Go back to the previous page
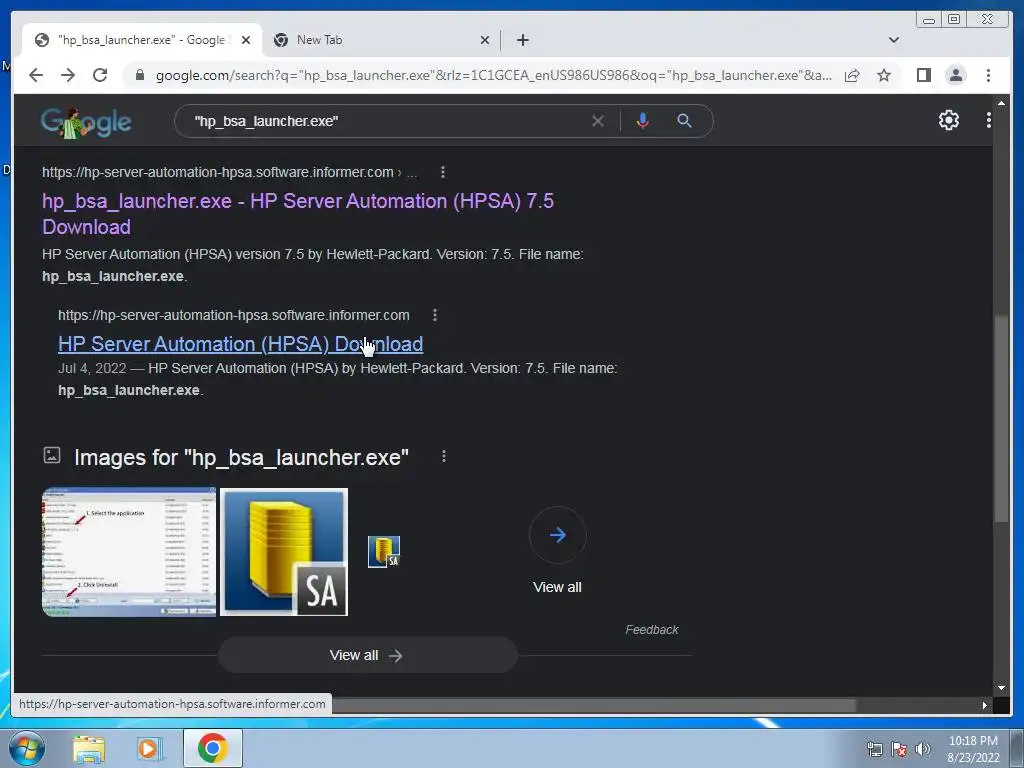The image size is (1024, 768). click(36, 75)
